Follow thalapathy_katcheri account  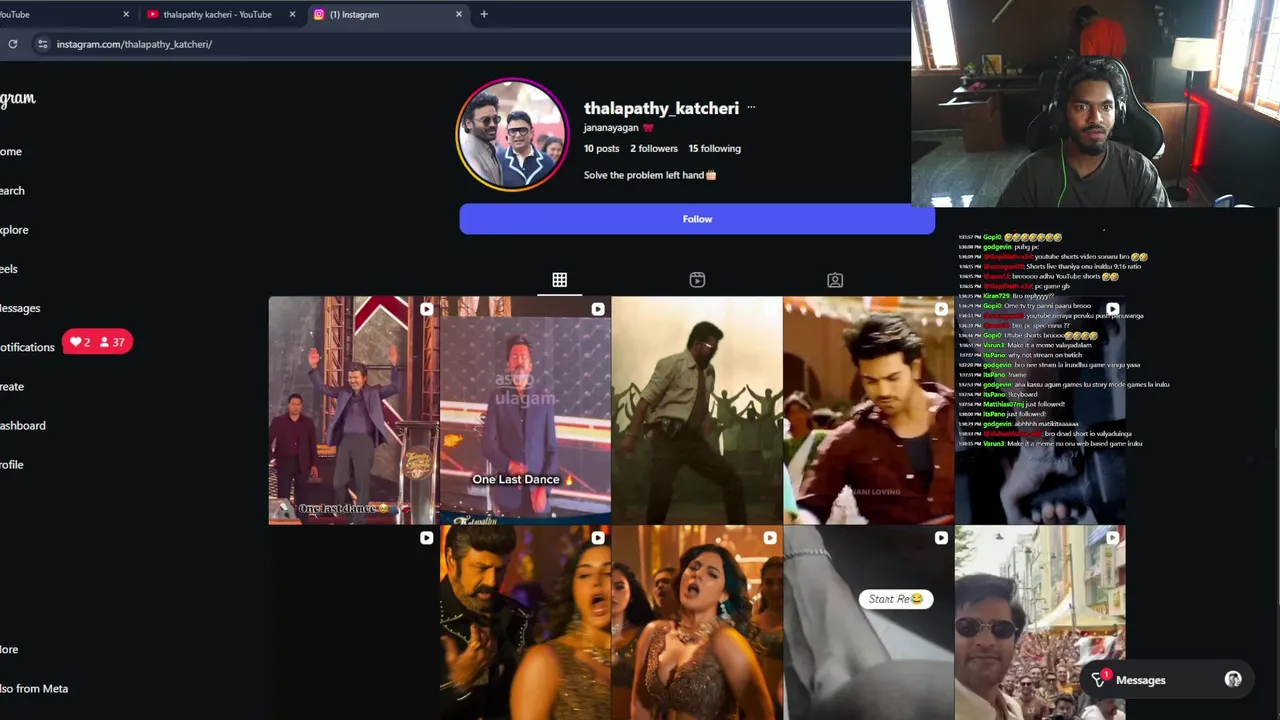tap(697, 219)
